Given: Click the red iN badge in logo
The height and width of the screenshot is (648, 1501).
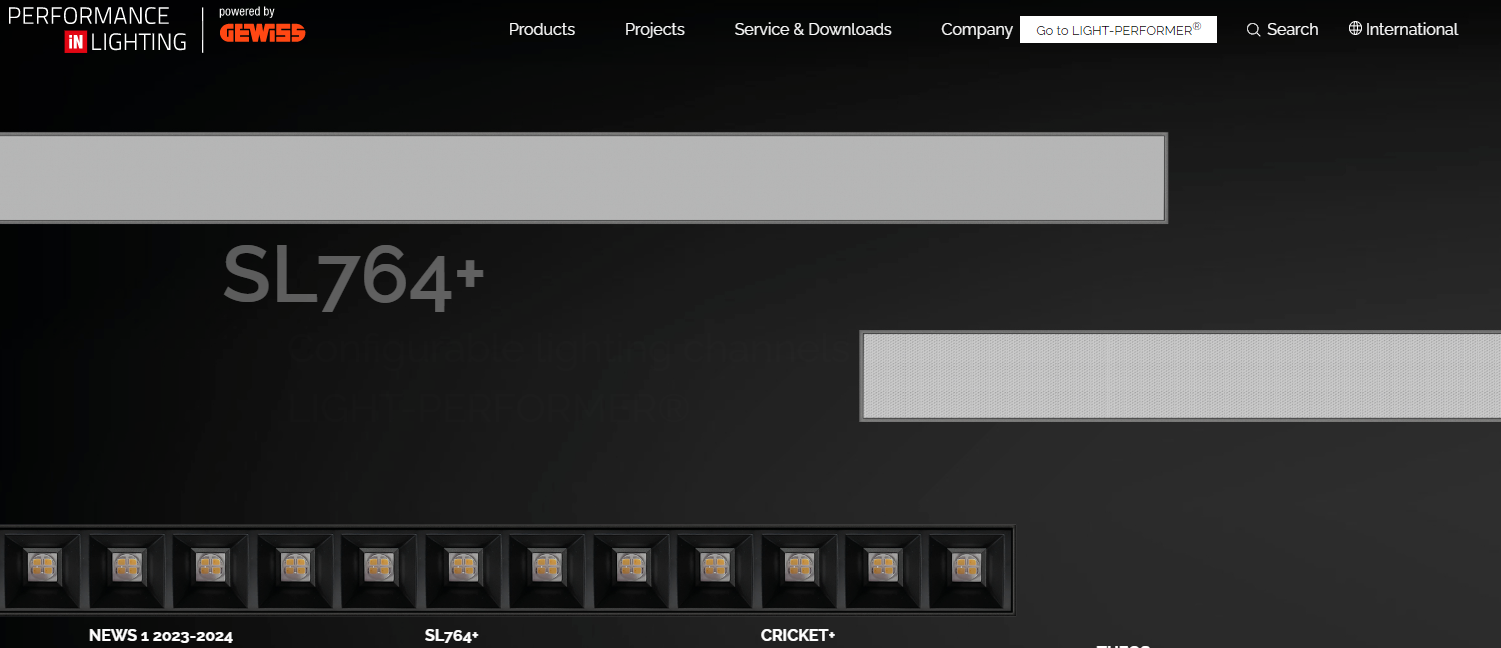Looking at the screenshot, I should click(x=75, y=42).
